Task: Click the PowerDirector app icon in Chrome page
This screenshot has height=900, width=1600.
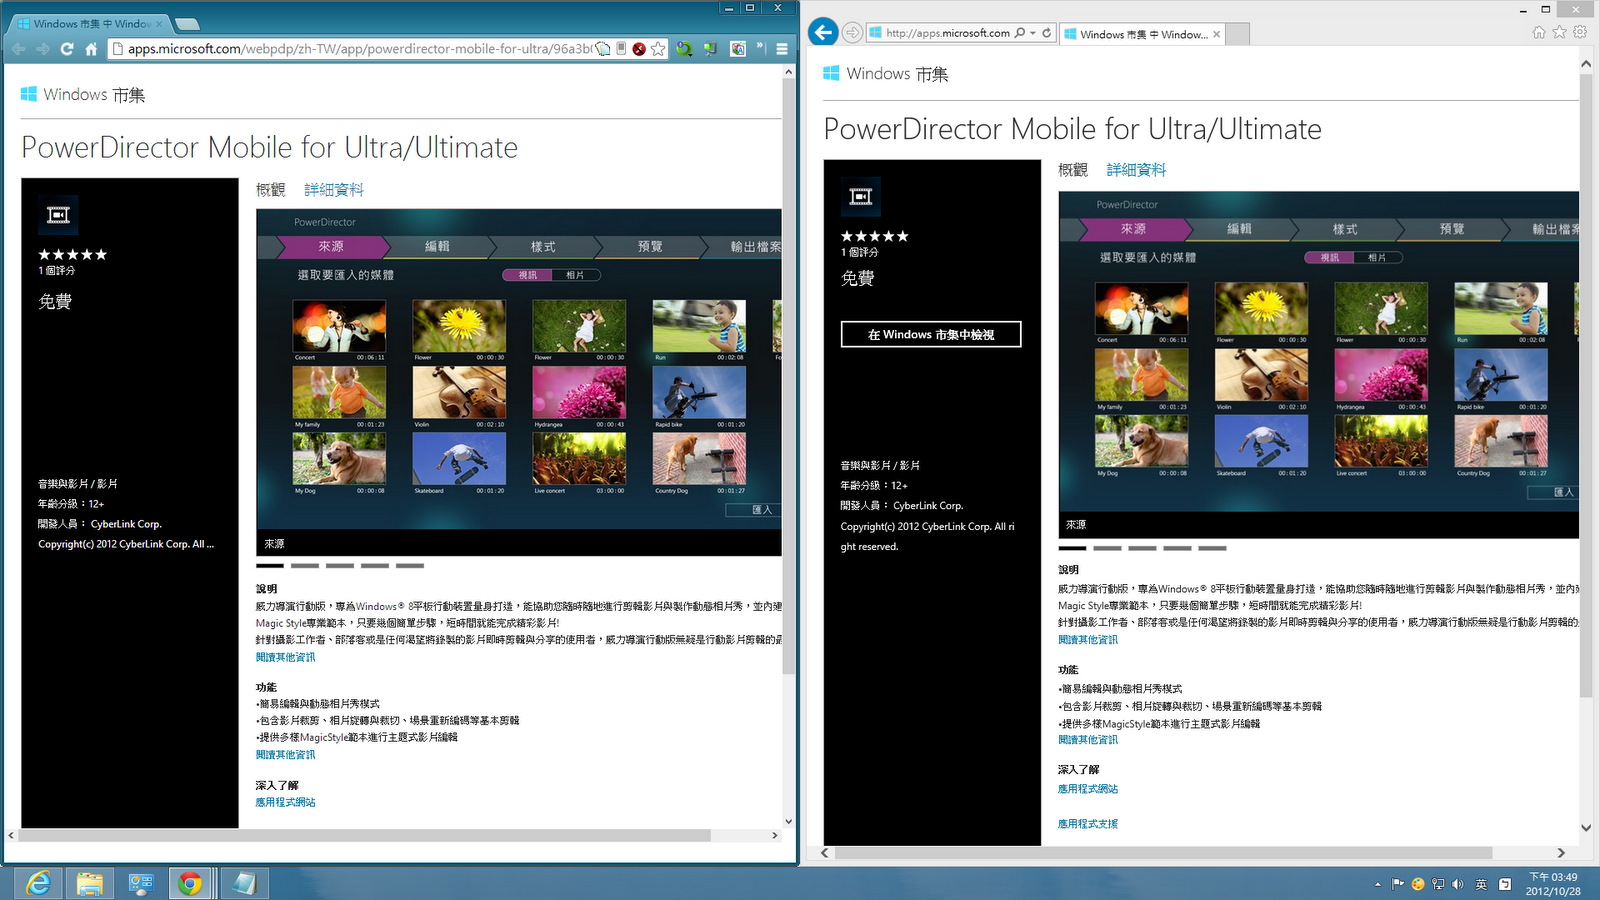Action: pos(59,215)
